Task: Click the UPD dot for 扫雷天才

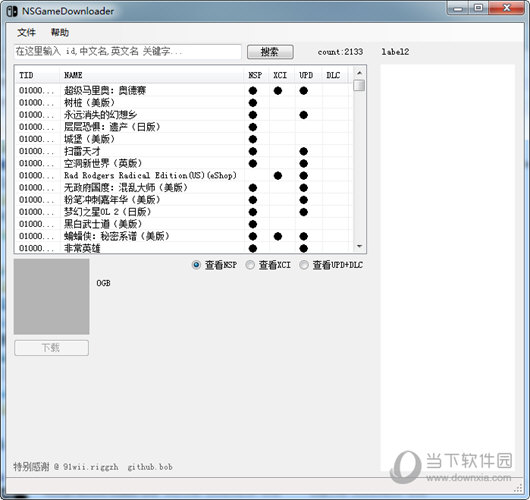Action: click(x=304, y=151)
